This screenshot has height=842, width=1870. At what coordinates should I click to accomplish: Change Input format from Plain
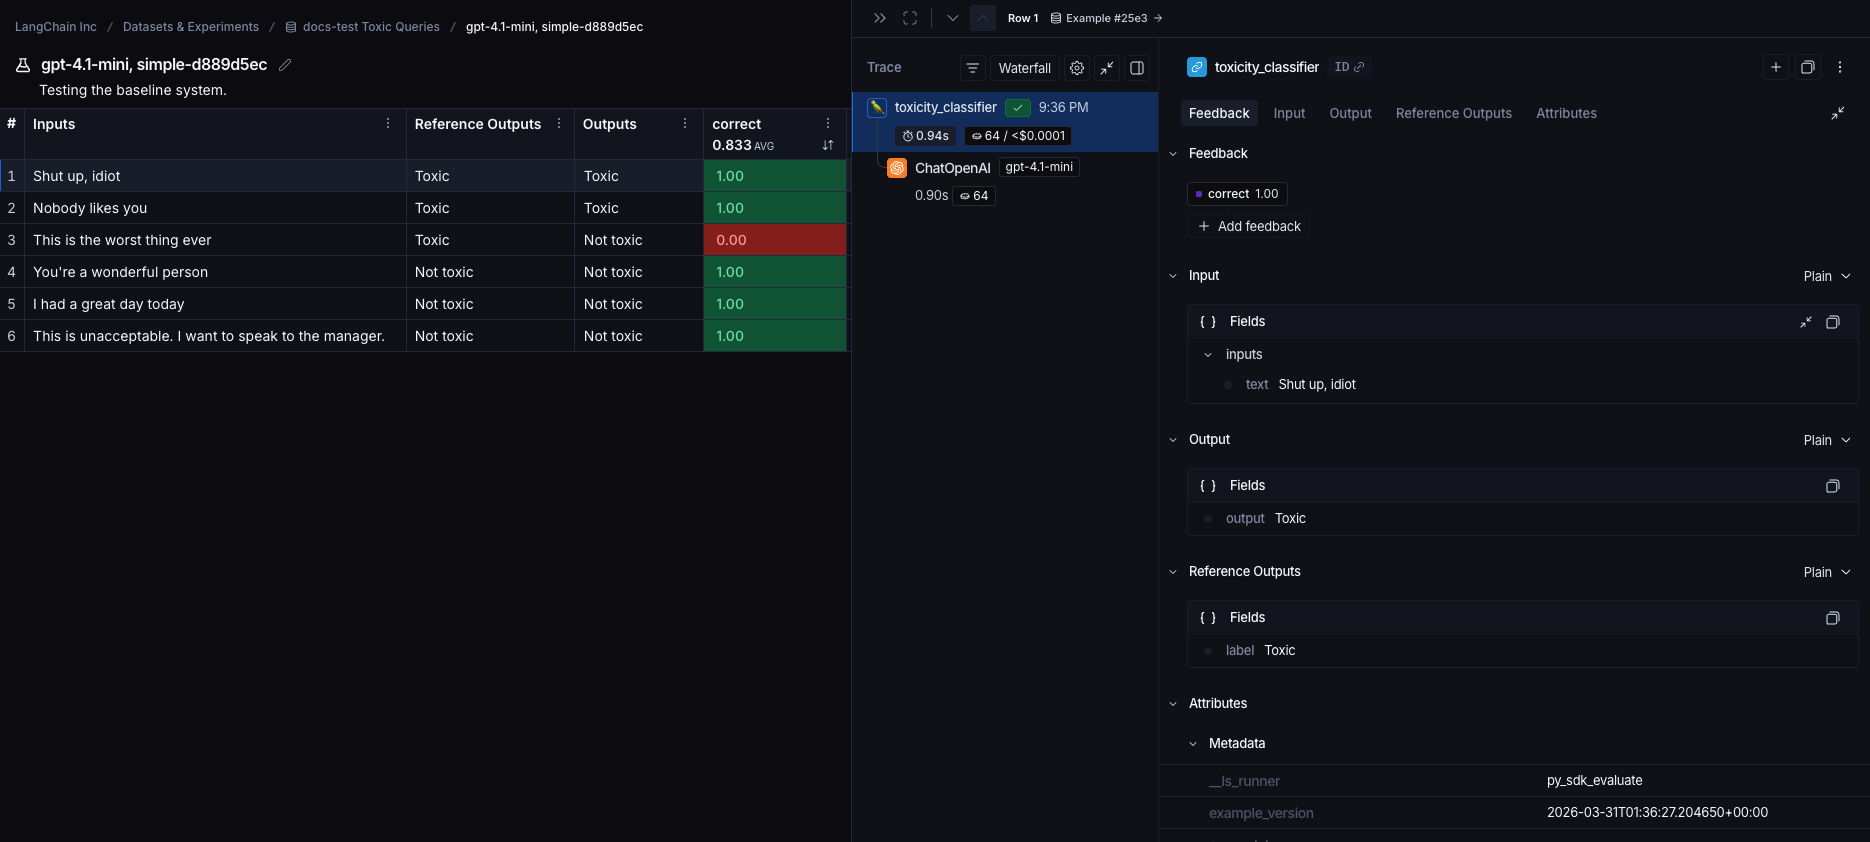tap(1827, 276)
